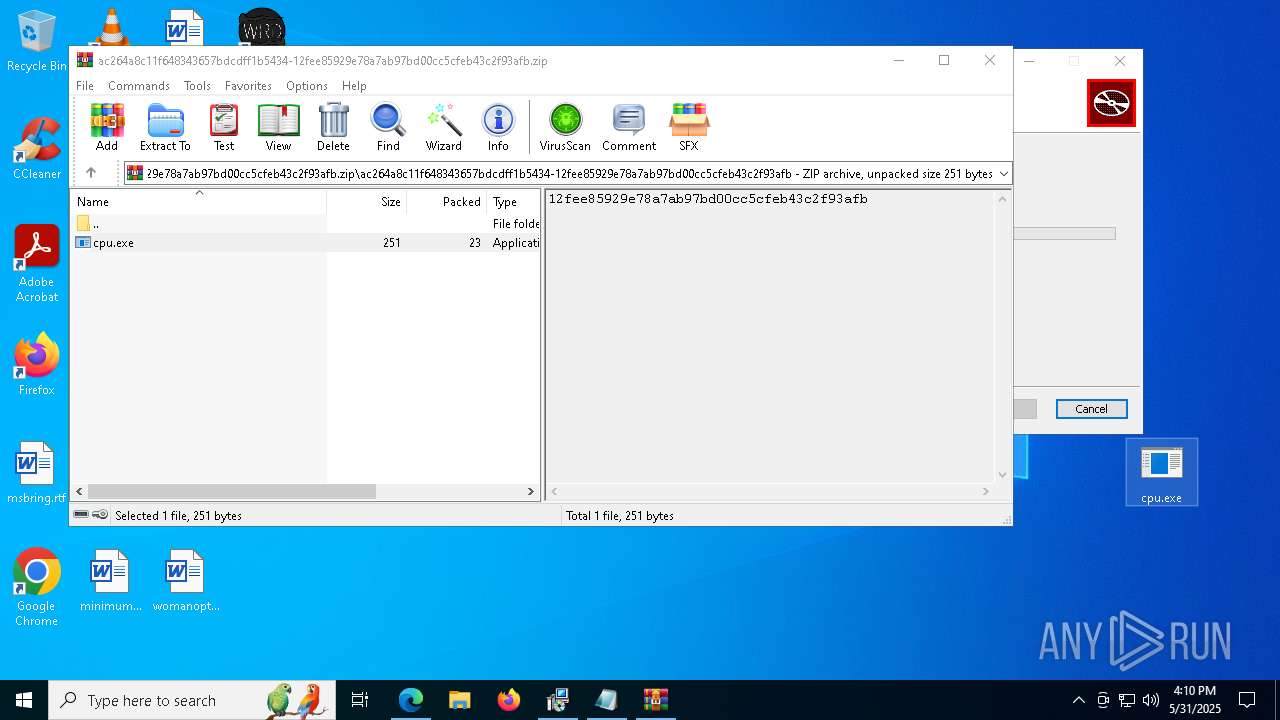Select the Recycle Bin desktop icon
The image size is (1280, 720).
point(36,42)
